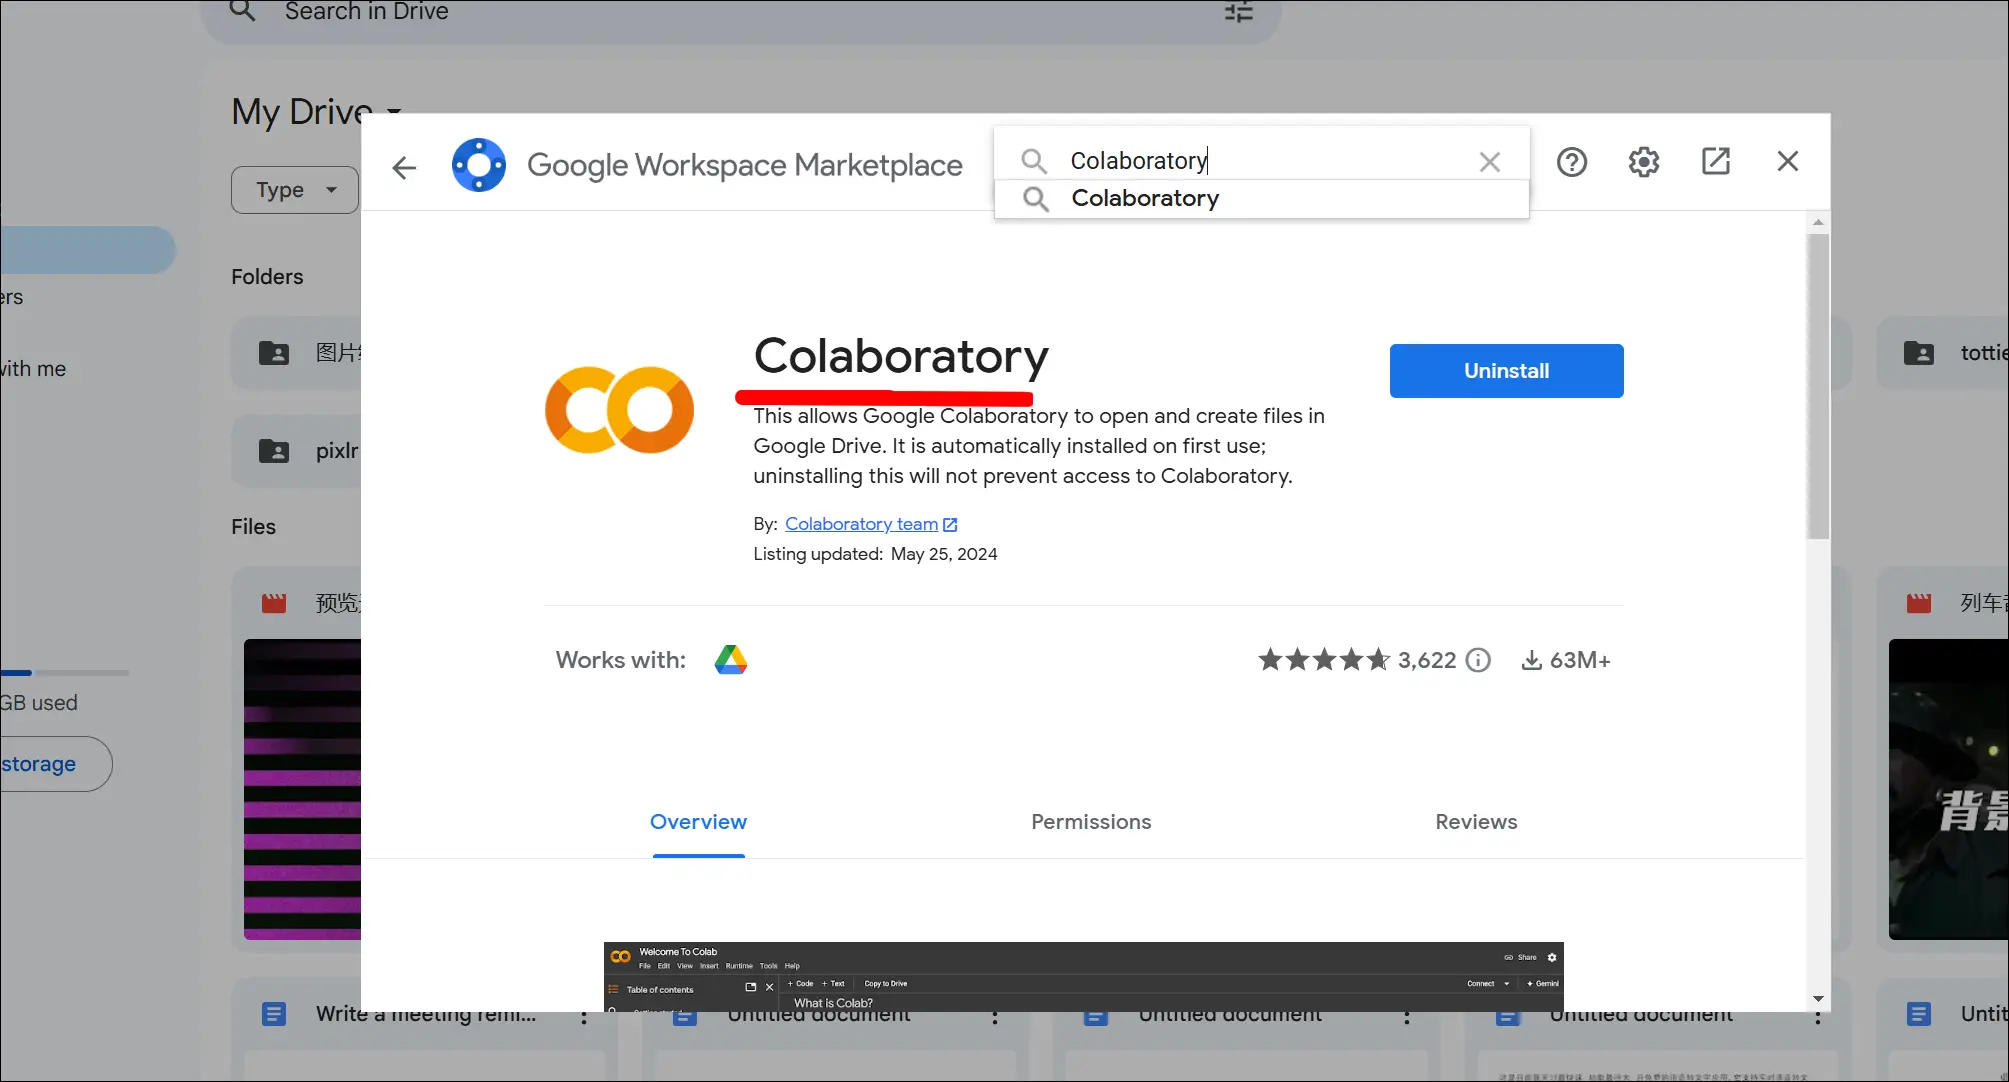This screenshot has height=1082, width=2009.
Task: Open the Write a meeting remi... document
Action: [x=426, y=1016]
